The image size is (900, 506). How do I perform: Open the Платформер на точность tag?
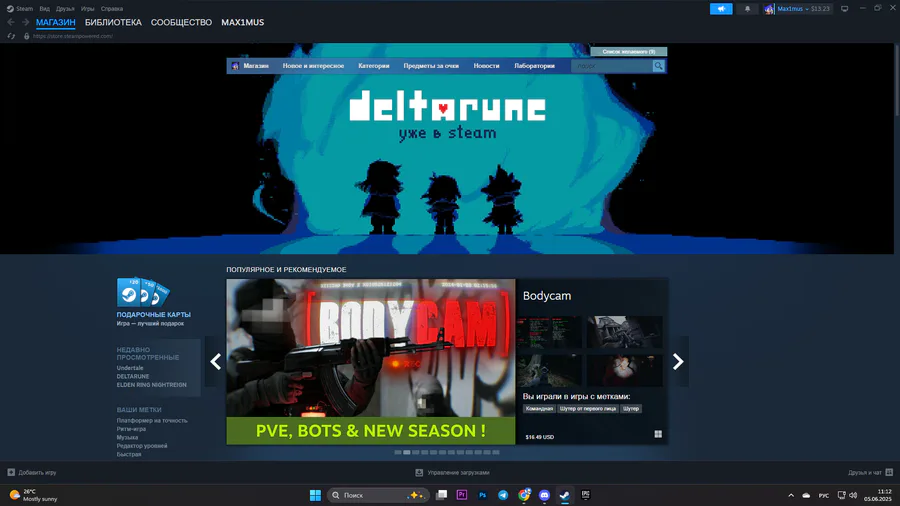point(152,421)
